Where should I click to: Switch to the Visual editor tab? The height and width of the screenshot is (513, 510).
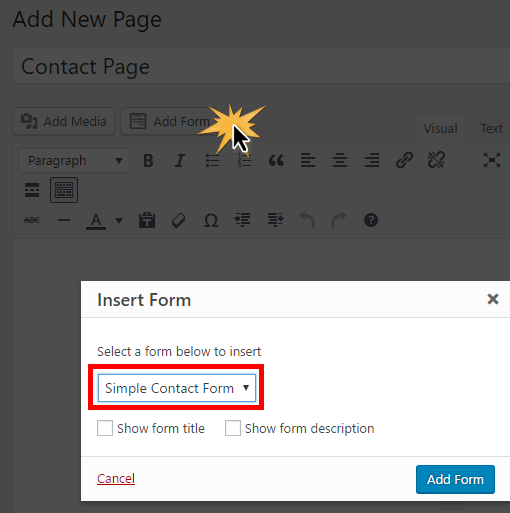tap(440, 128)
